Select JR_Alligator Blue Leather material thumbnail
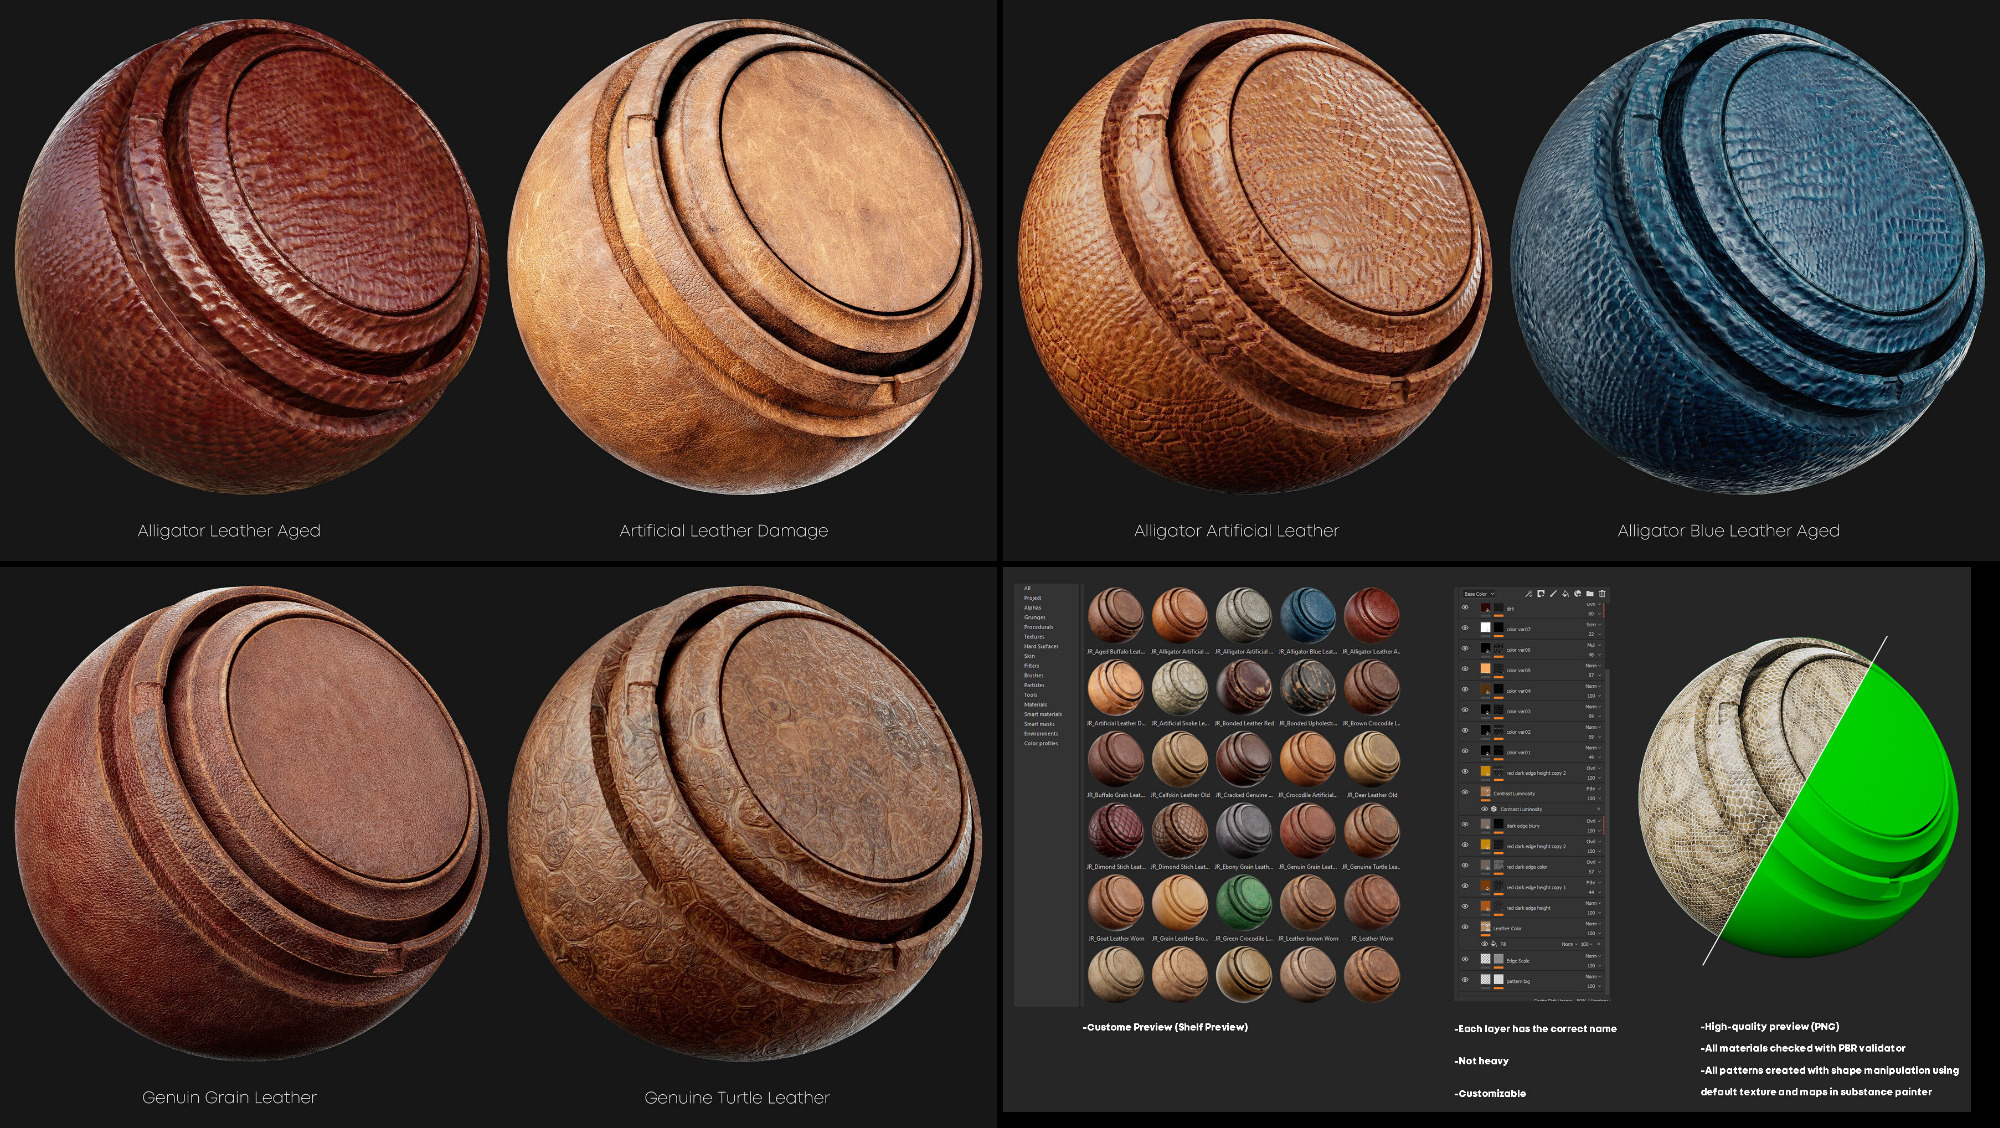The image size is (2000, 1128). pos(1307,614)
